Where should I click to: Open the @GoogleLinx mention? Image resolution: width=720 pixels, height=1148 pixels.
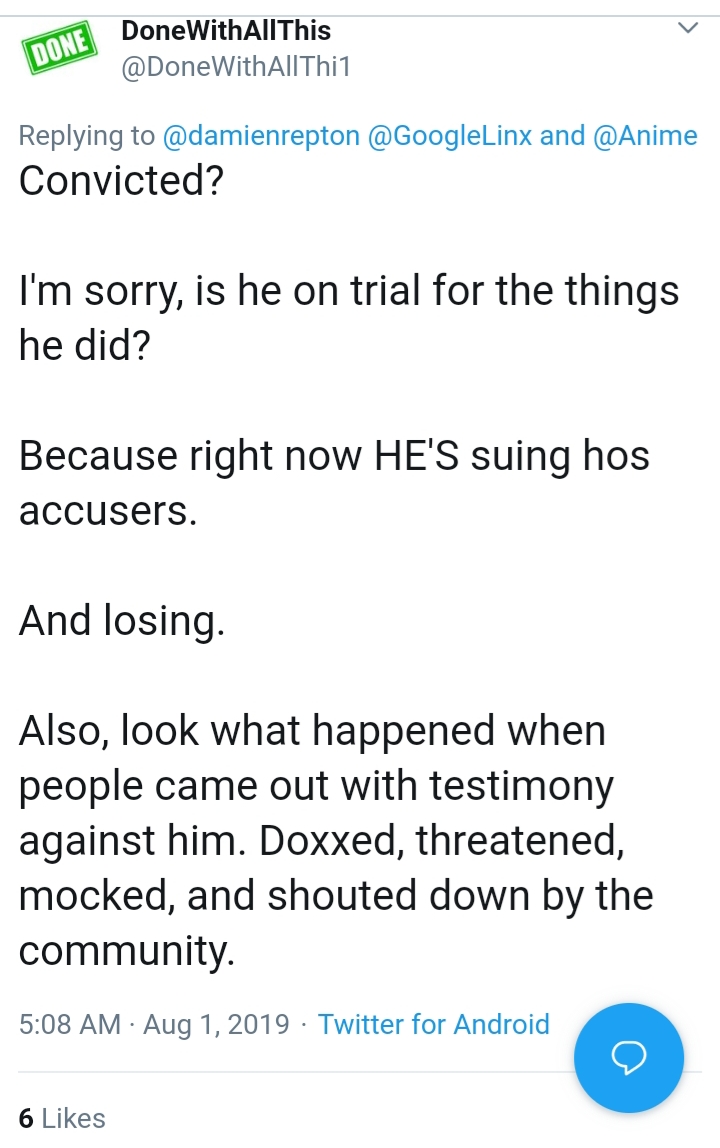(x=449, y=136)
